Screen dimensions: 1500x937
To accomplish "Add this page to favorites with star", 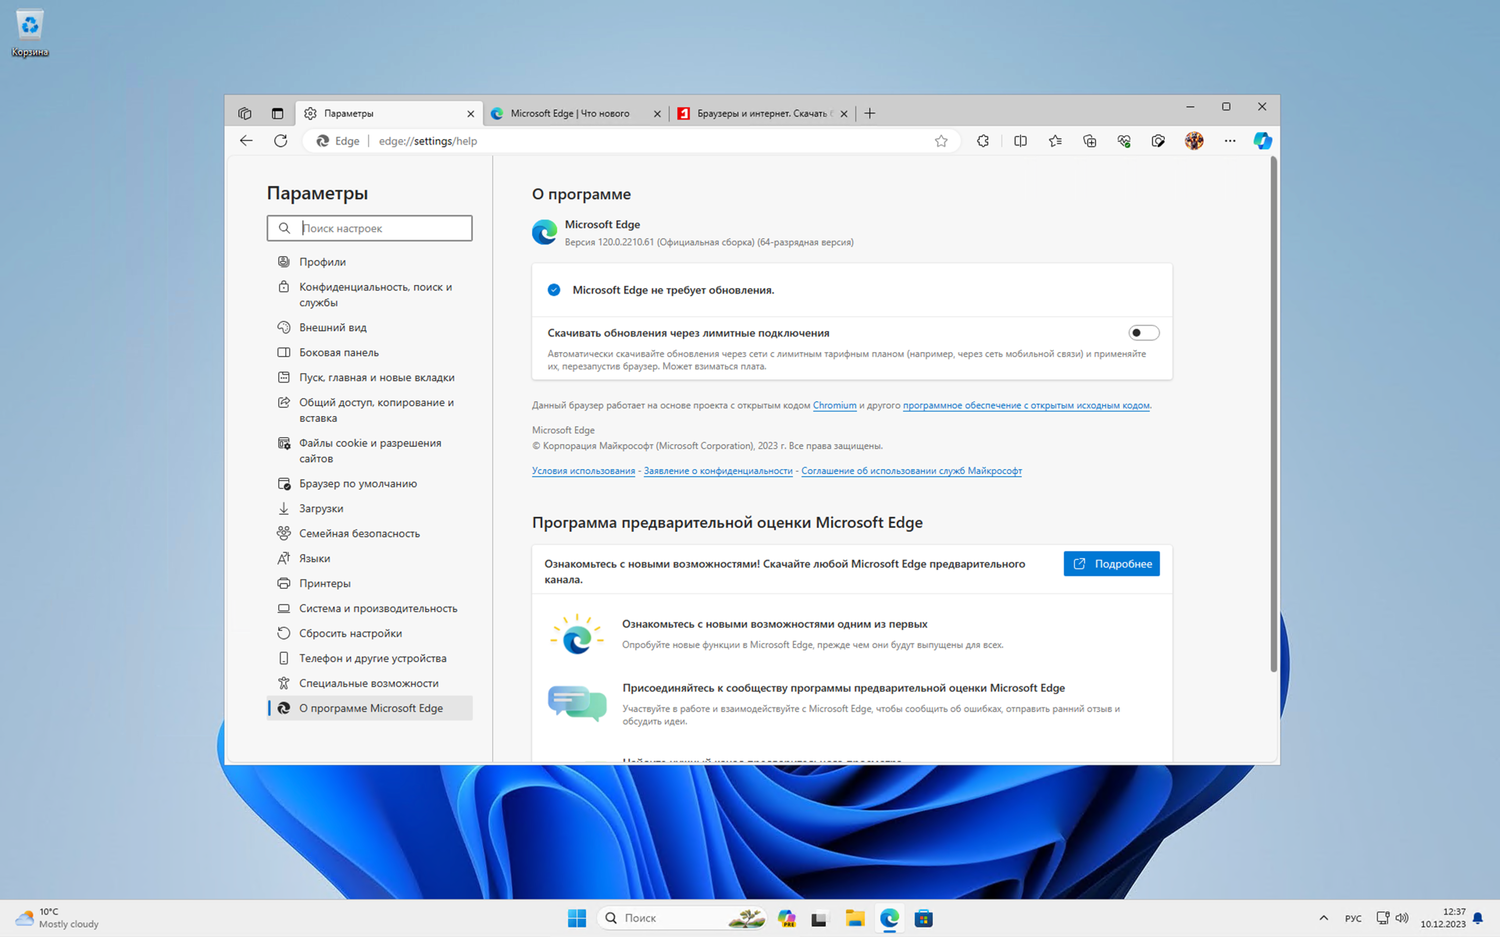I will click(941, 141).
